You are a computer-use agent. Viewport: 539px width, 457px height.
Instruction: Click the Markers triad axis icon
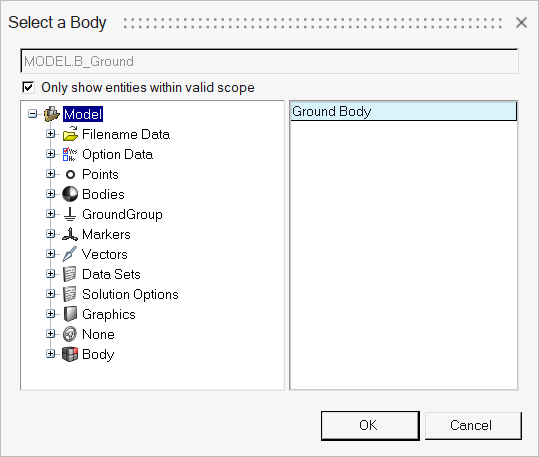70,234
